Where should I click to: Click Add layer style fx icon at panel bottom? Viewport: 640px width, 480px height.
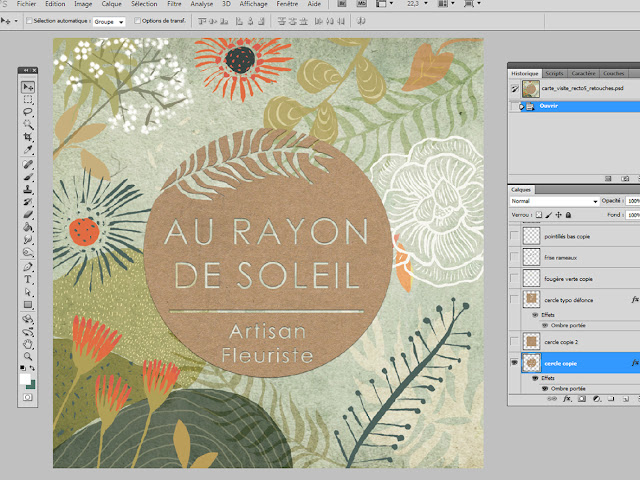(x=567, y=399)
